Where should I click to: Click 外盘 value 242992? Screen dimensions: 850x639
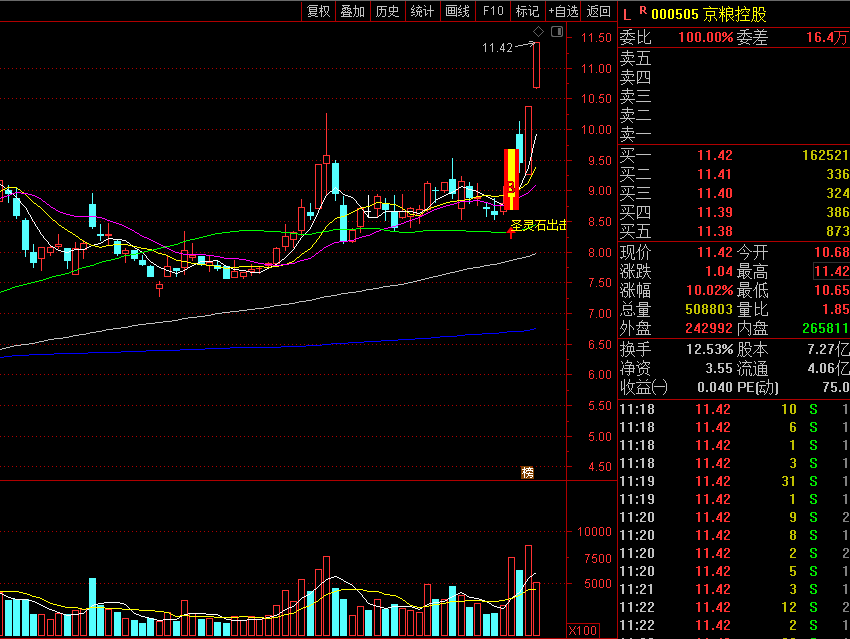point(709,328)
